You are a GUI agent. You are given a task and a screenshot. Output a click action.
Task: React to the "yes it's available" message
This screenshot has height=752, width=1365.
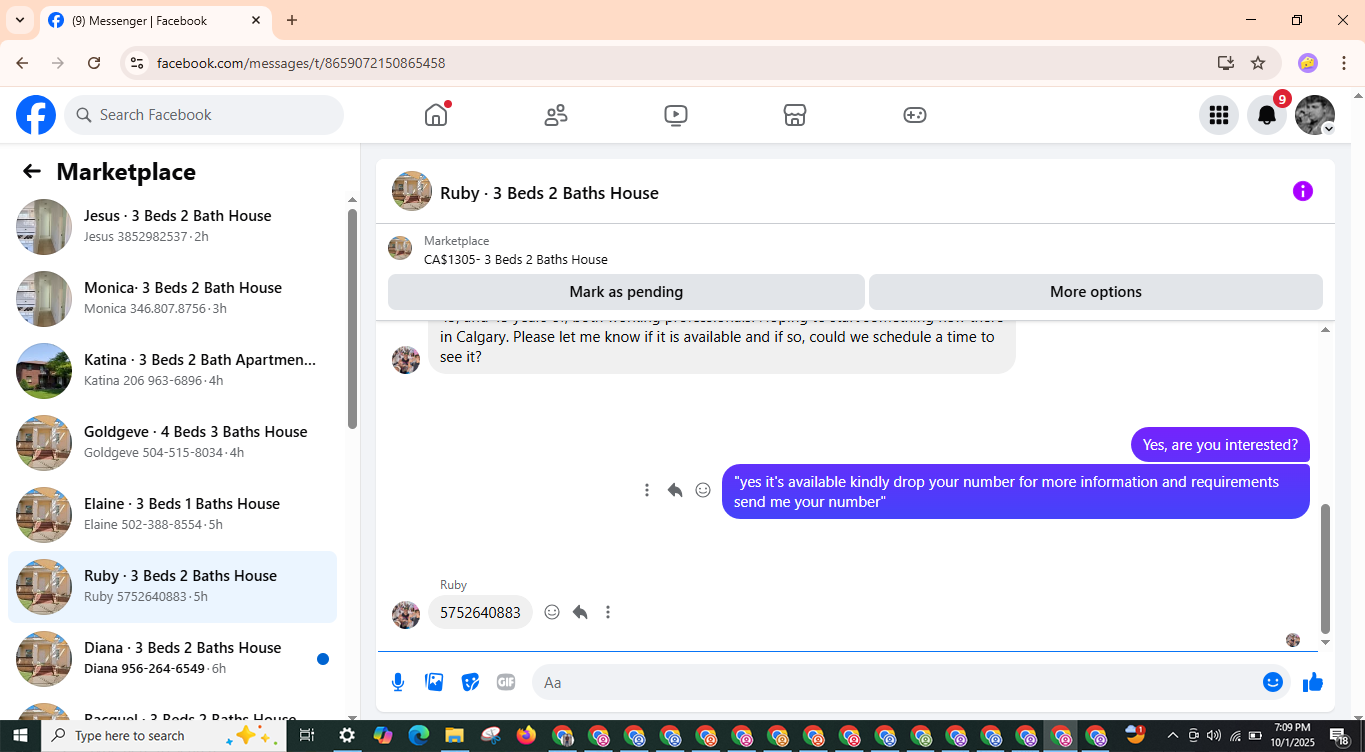click(x=703, y=490)
